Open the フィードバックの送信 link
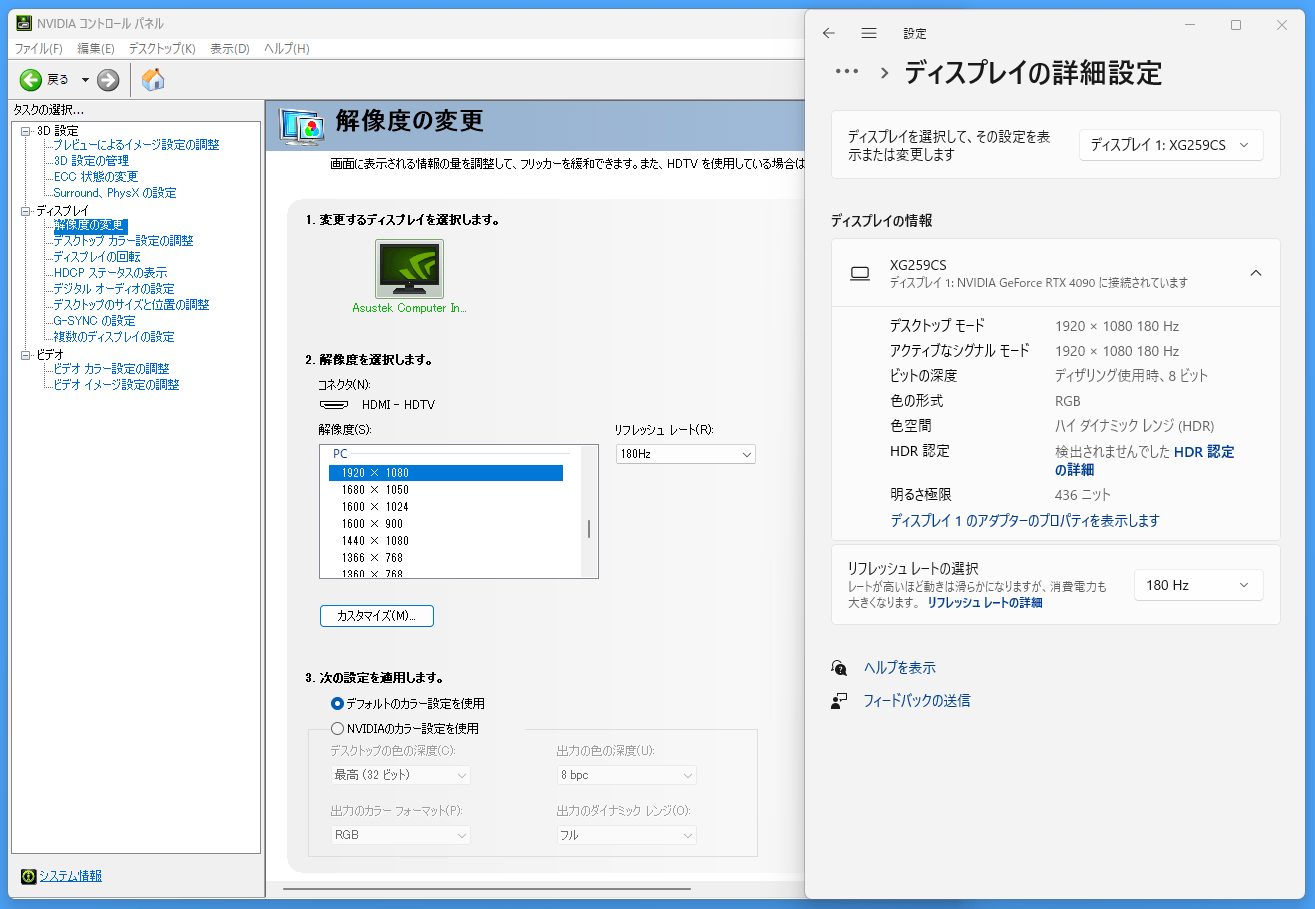This screenshot has width=1315, height=909. (917, 701)
